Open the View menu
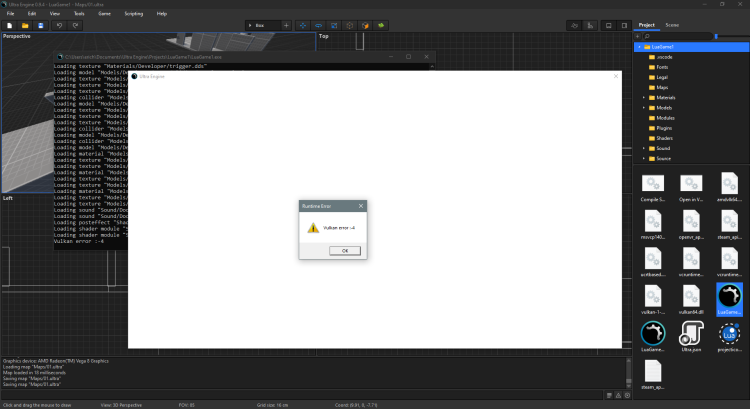 55,14
